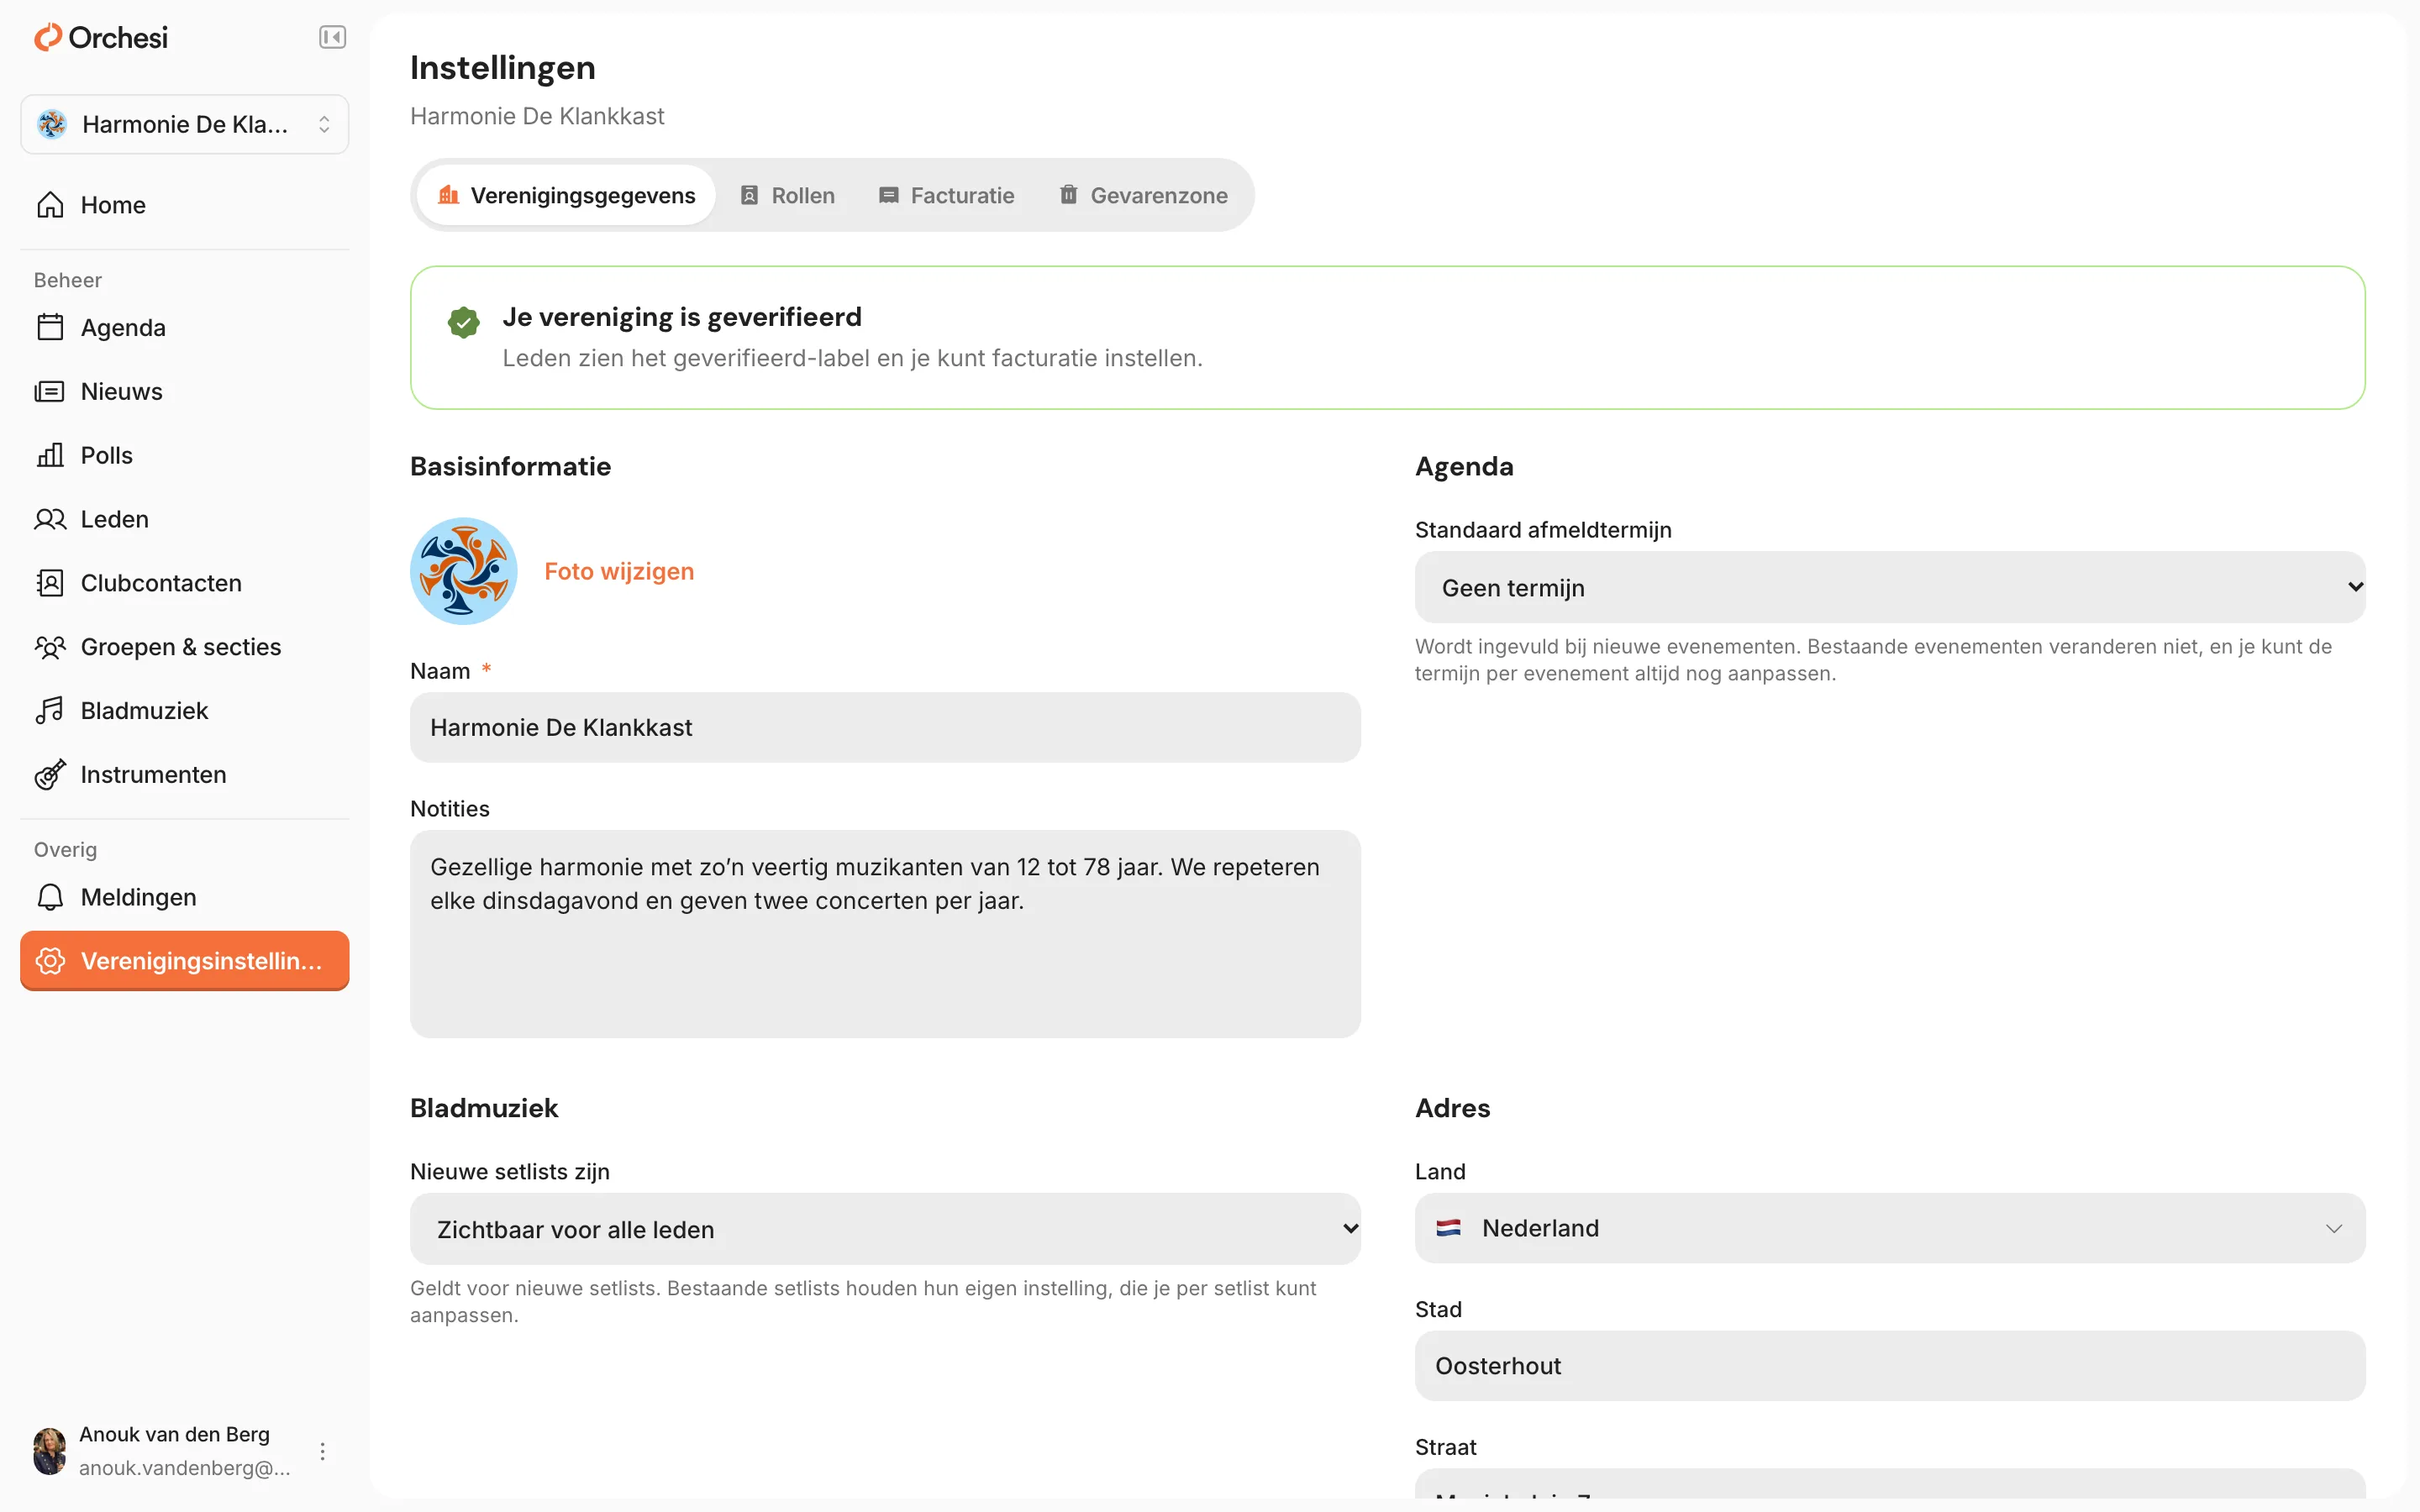The width and height of the screenshot is (2420, 1512).
Task: Open the Agenda calendar icon
Action: pos(50,327)
